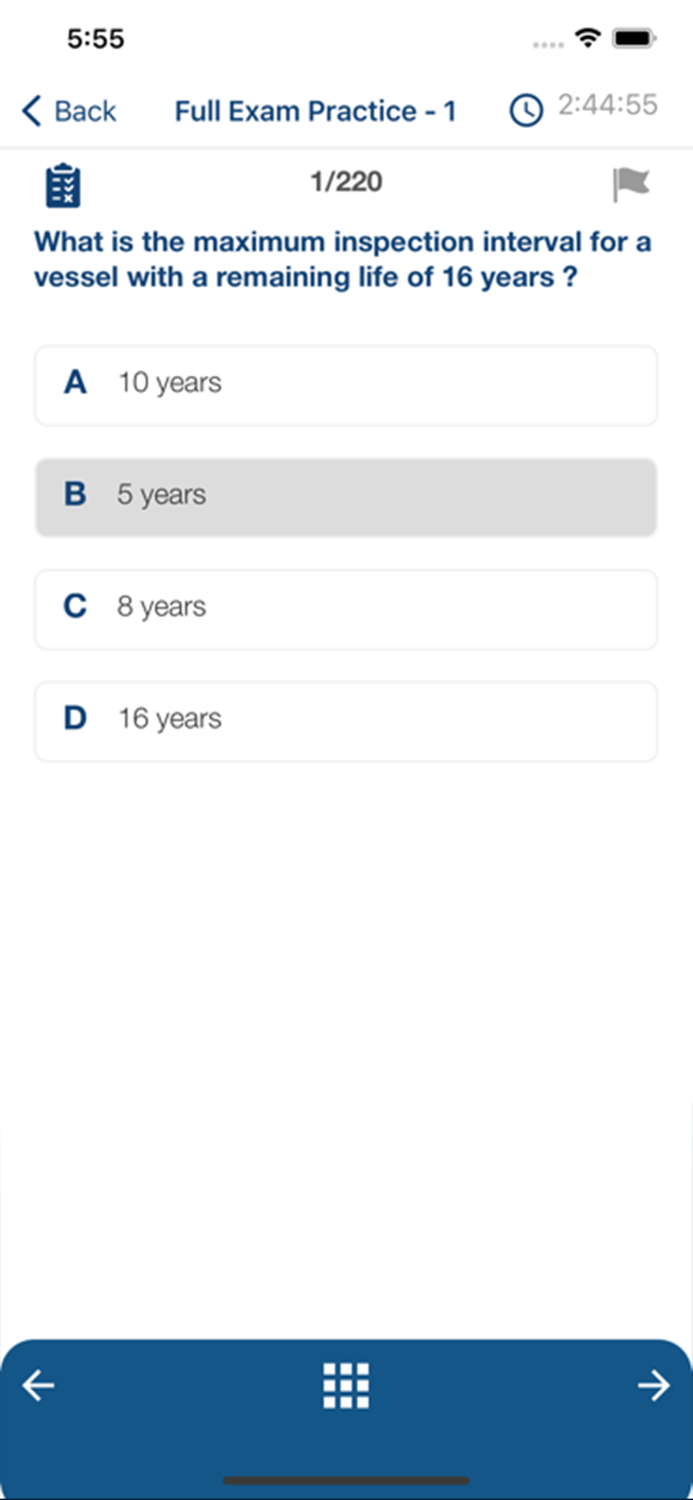Tap the Full Exam Practice - 1 title

(315, 111)
